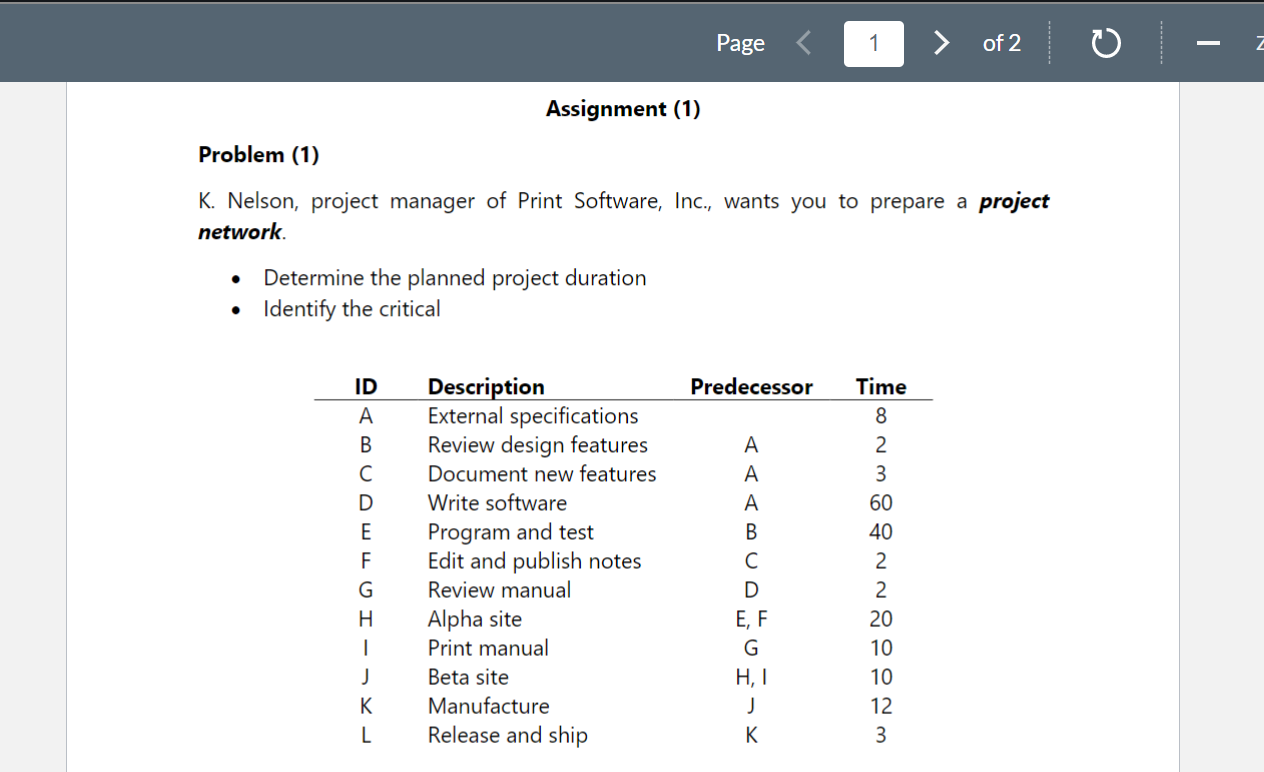Click the time value '60'
Viewport: 1264px width, 772px height.
880,503
